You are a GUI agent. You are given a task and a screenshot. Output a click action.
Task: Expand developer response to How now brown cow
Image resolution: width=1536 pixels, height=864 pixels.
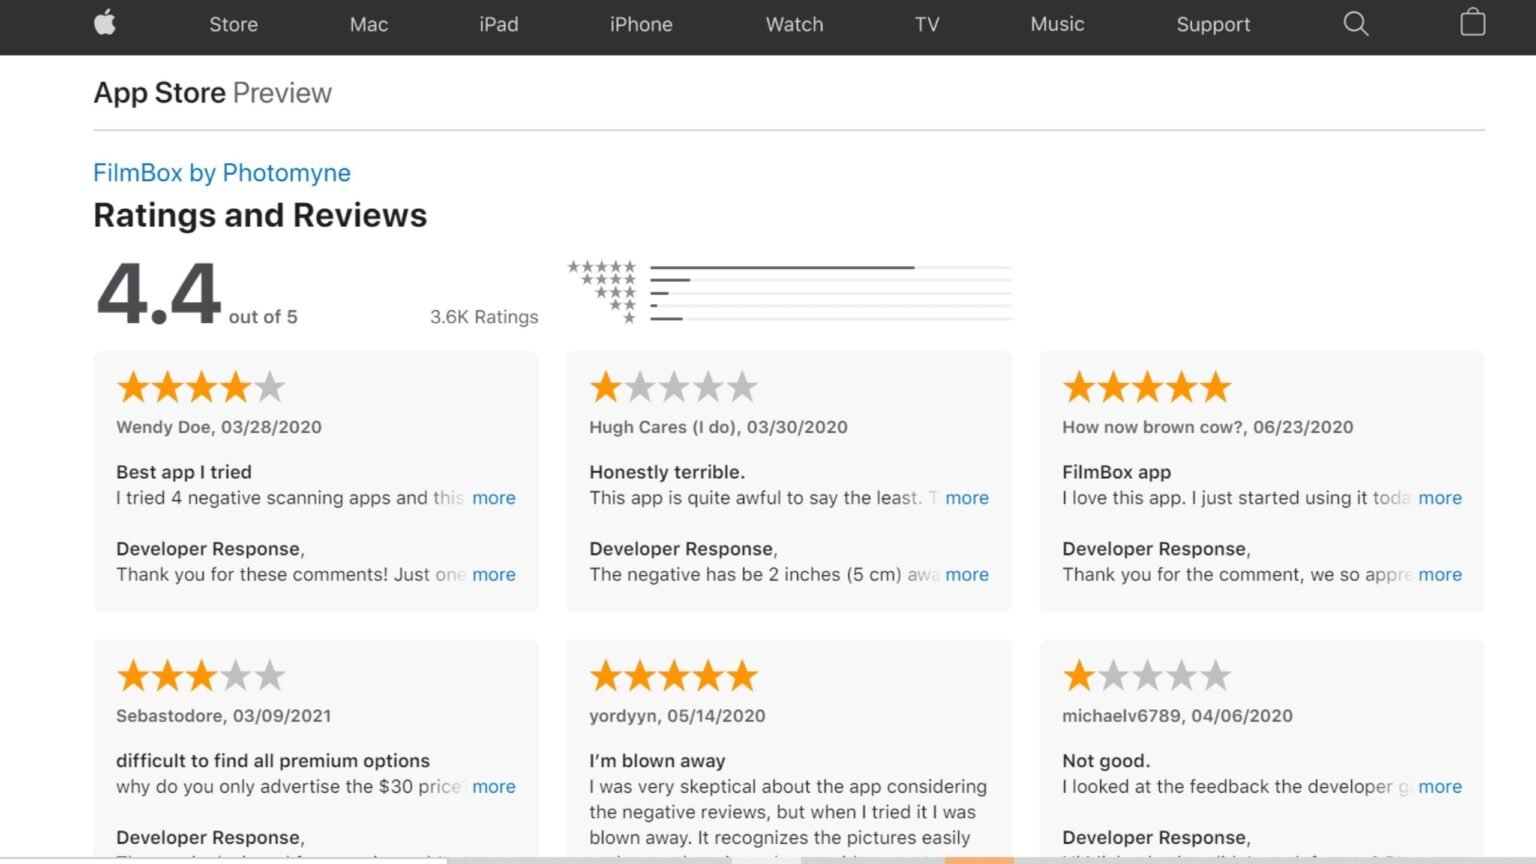pyautogui.click(x=1439, y=575)
